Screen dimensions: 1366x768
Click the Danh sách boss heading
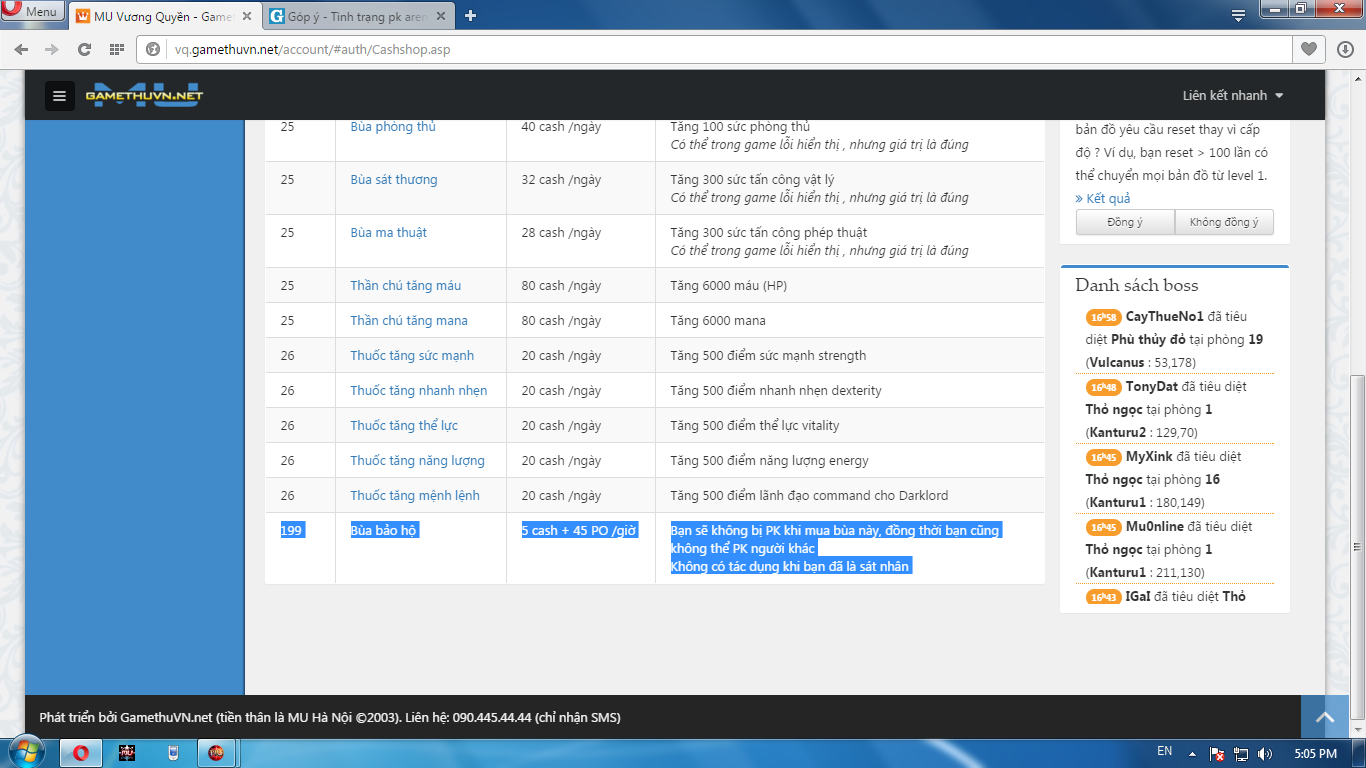click(x=1137, y=285)
